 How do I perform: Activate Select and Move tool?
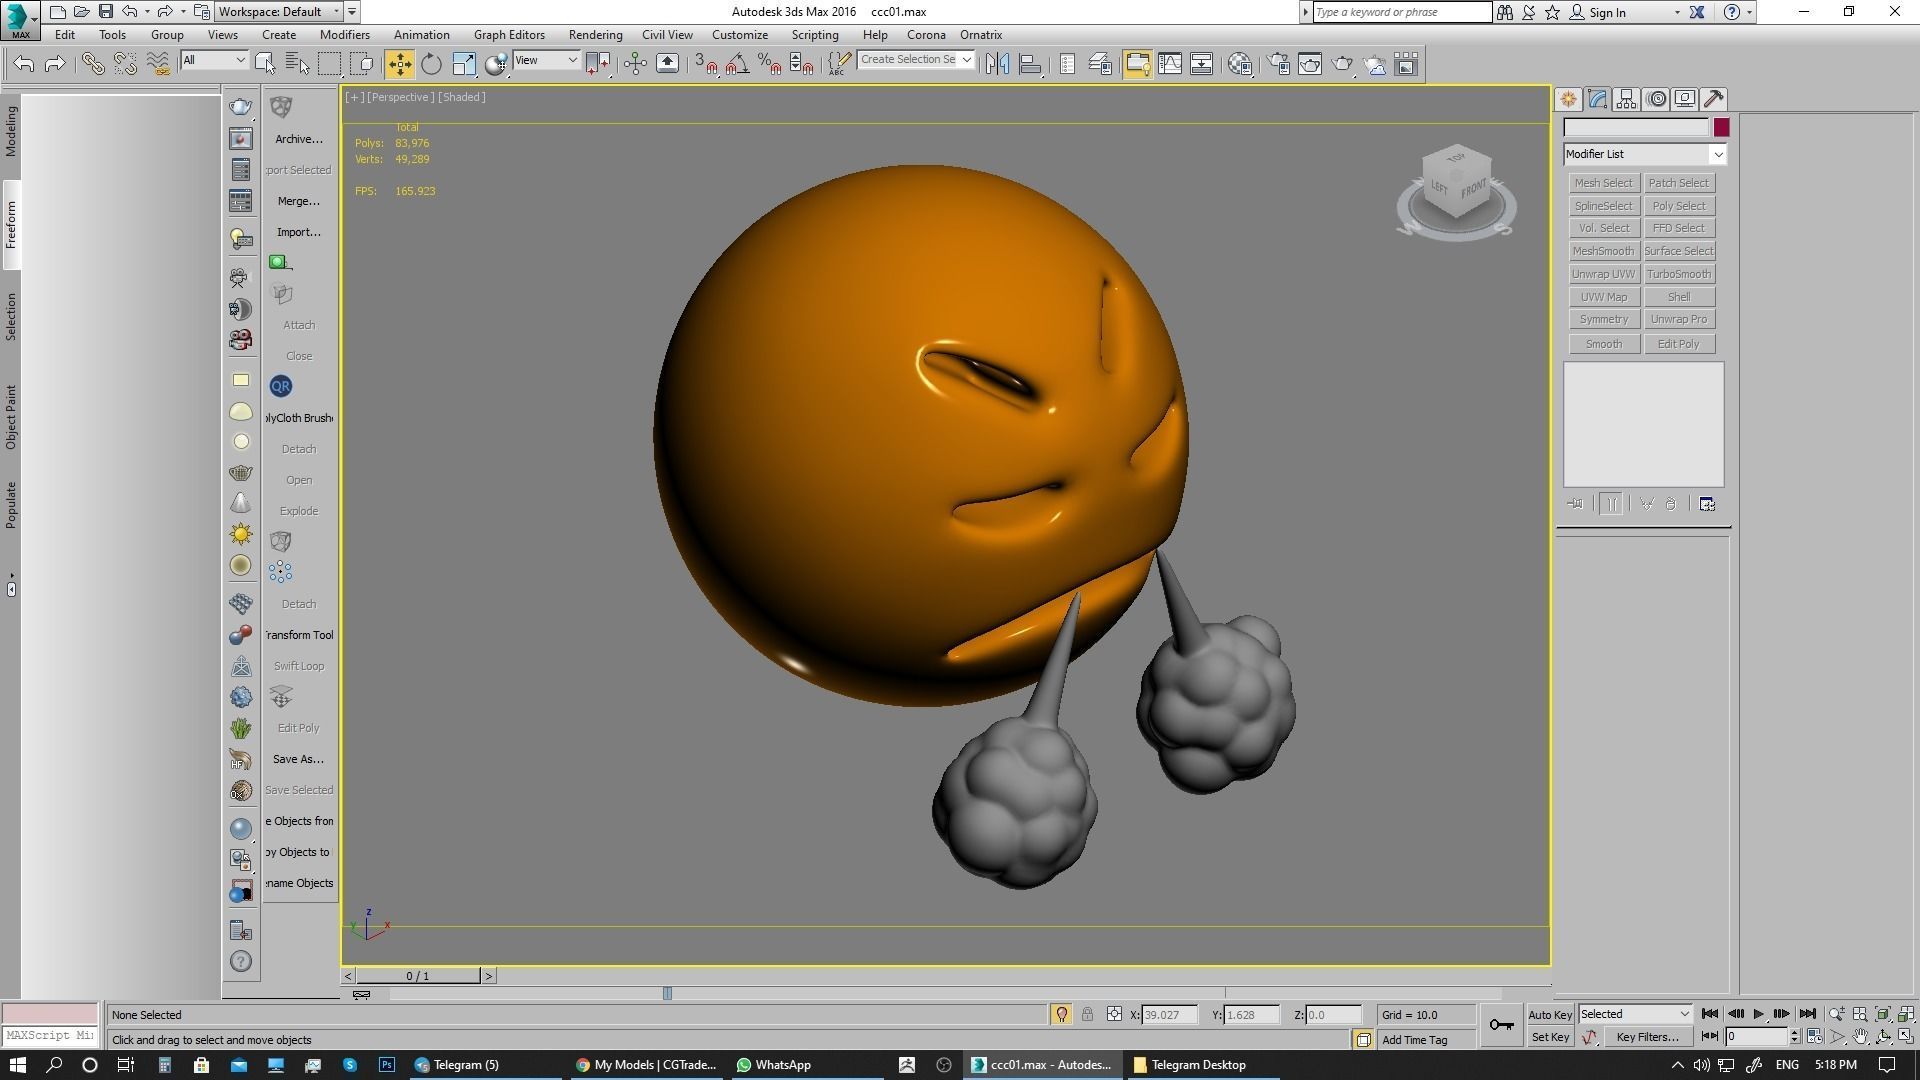399,64
